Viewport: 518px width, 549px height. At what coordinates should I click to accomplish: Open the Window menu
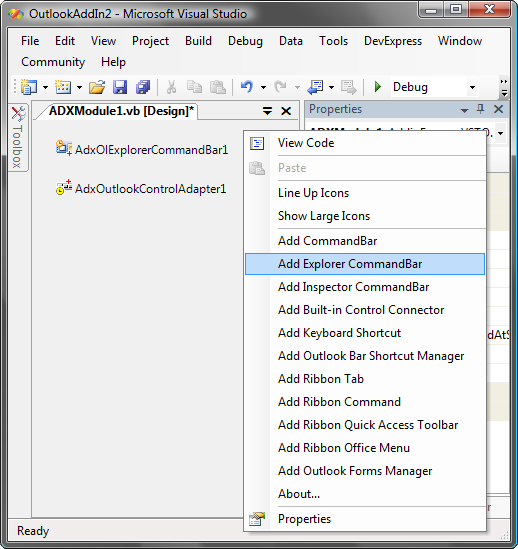coord(460,41)
